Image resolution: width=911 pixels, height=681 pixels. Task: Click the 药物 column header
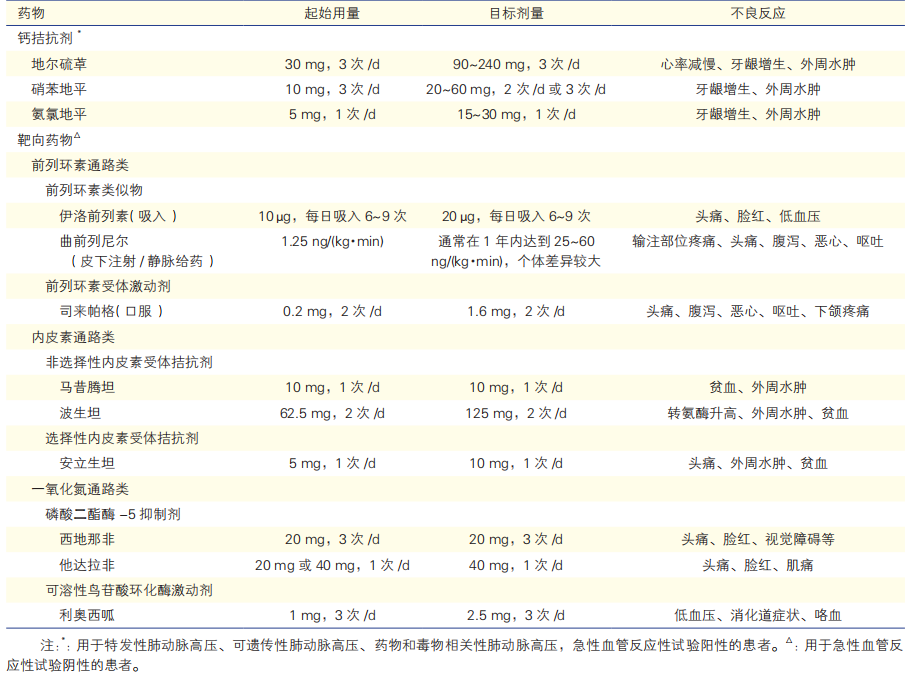click(32, 14)
